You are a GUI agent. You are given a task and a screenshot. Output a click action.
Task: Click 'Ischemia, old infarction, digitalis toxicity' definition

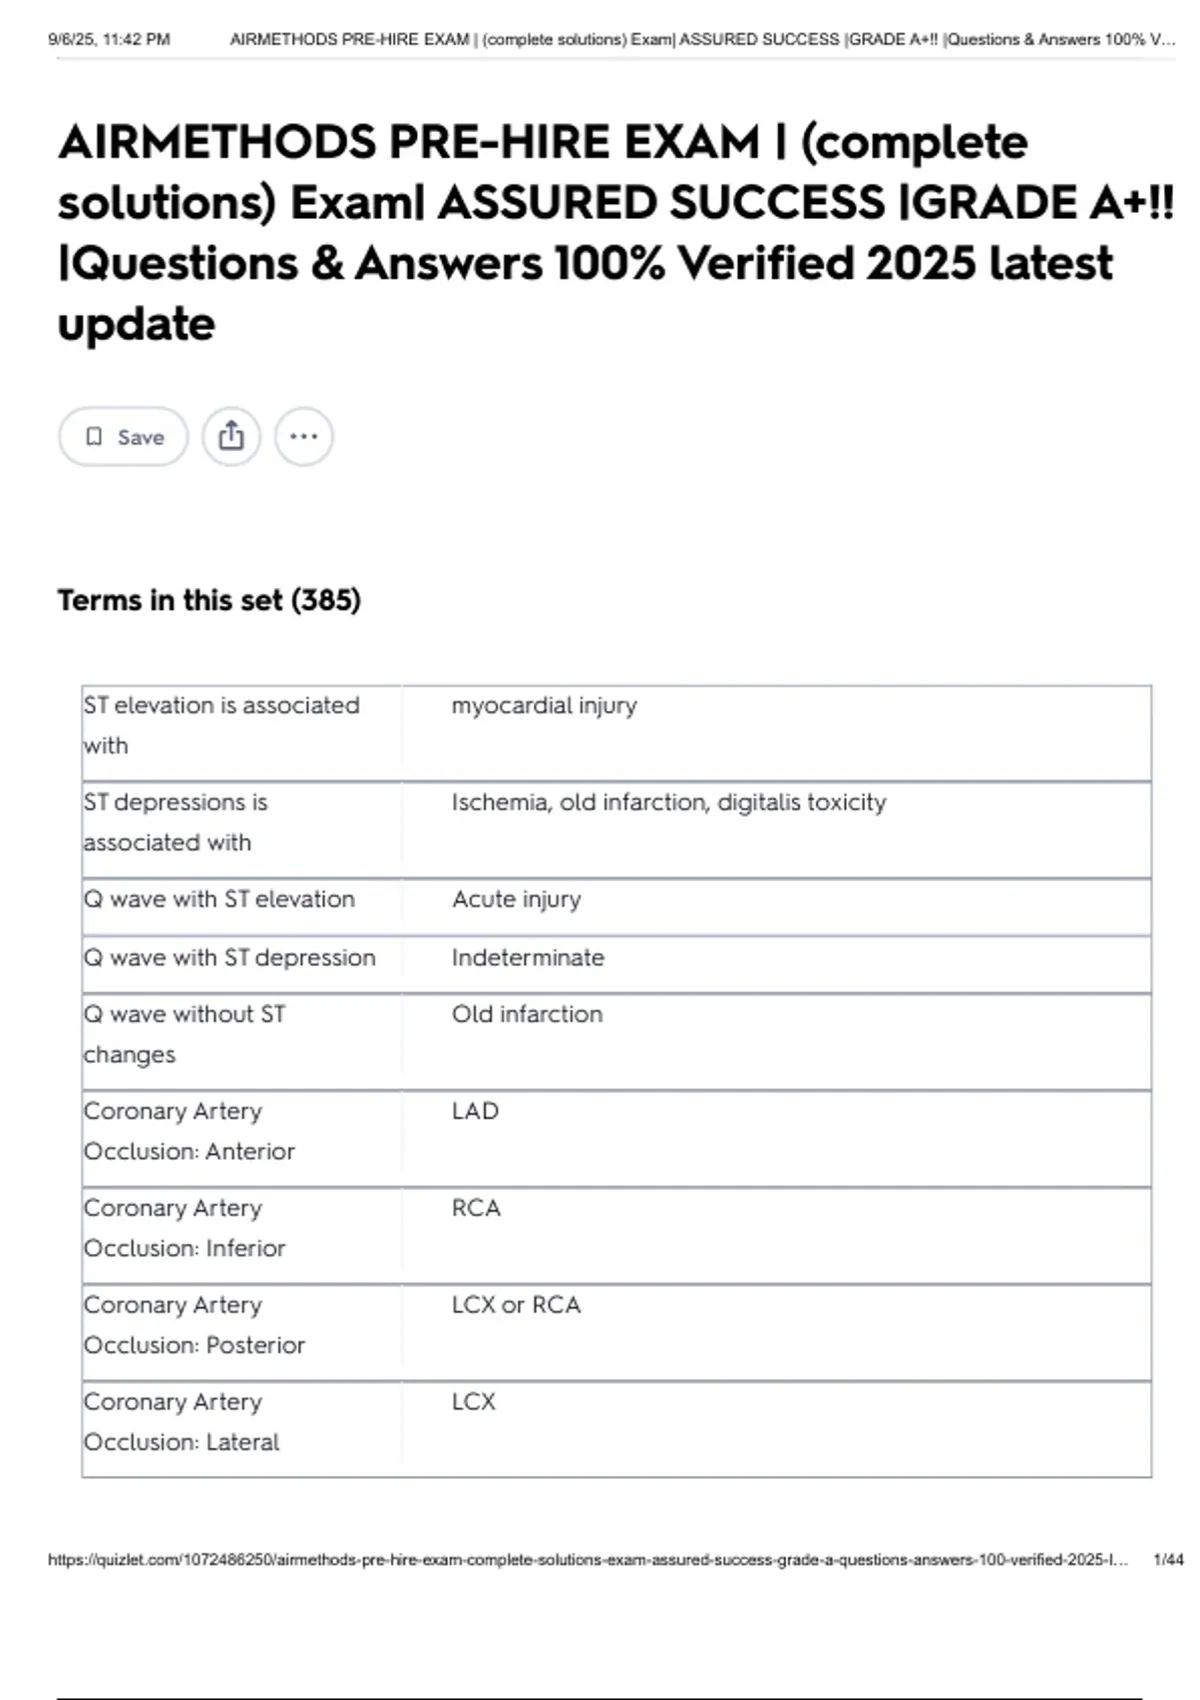(668, 803)
